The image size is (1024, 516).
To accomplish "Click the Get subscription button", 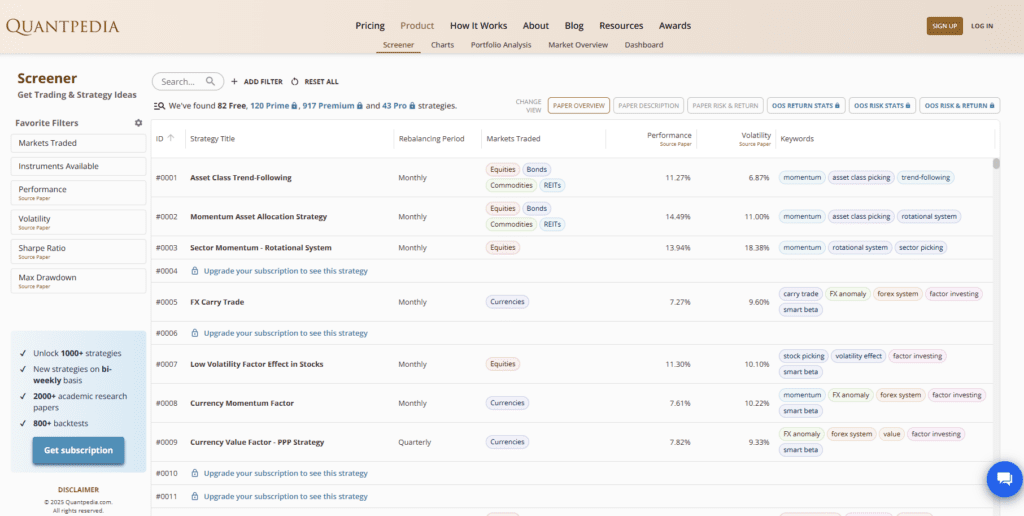I will click(78, 451).
